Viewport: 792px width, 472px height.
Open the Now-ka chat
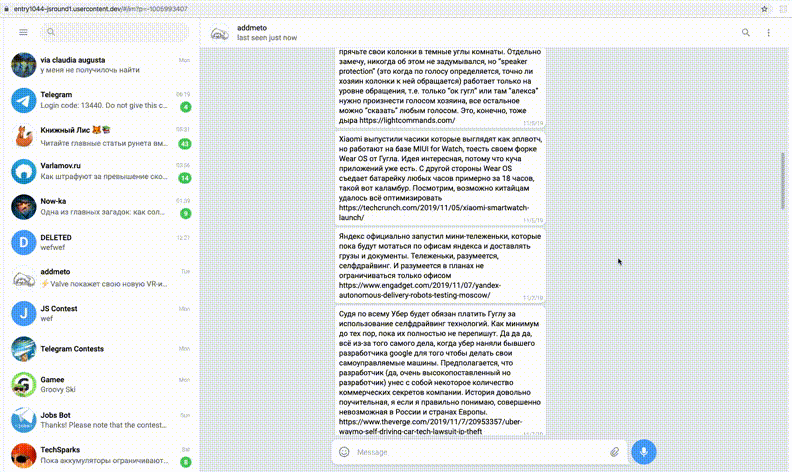pyautogui.click(x=101, y=207)
